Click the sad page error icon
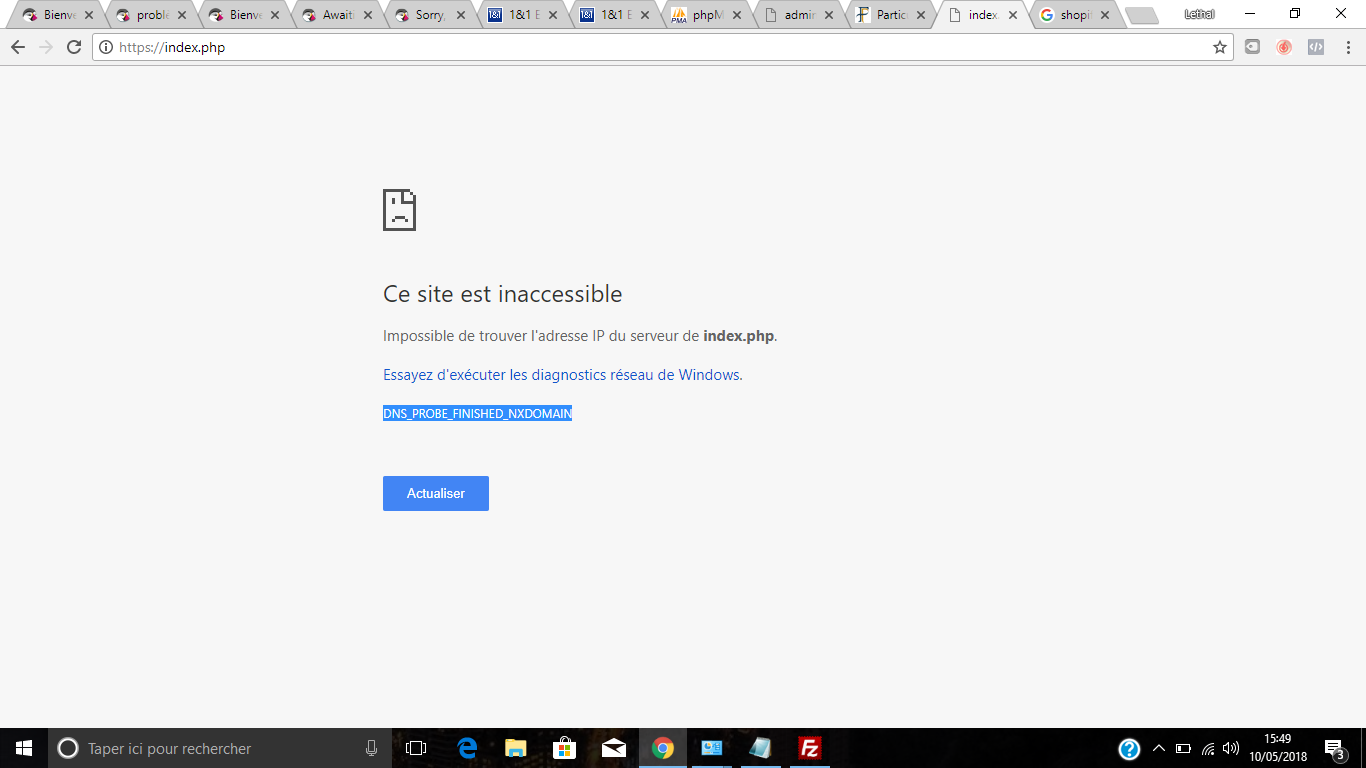This screenshot has height=768, width=1366. coord(399,210)
